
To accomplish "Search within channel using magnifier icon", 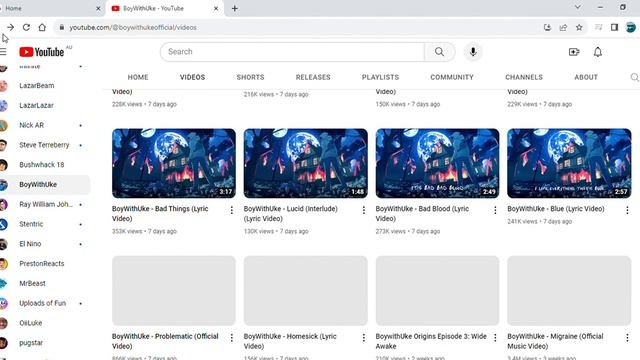I will coord(635,77).
